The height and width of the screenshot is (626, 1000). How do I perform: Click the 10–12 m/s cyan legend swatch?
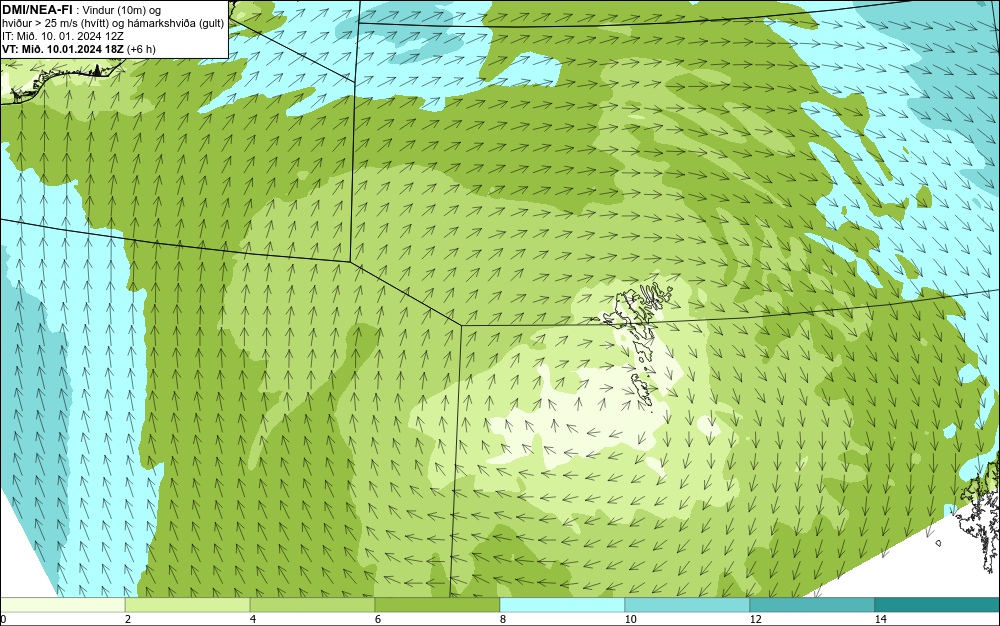pos(688,604)
